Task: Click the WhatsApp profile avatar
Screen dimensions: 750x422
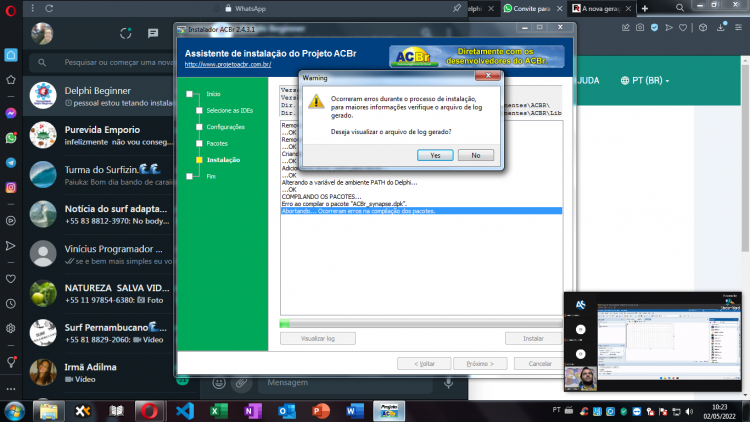Action: (x=42, y=33)
